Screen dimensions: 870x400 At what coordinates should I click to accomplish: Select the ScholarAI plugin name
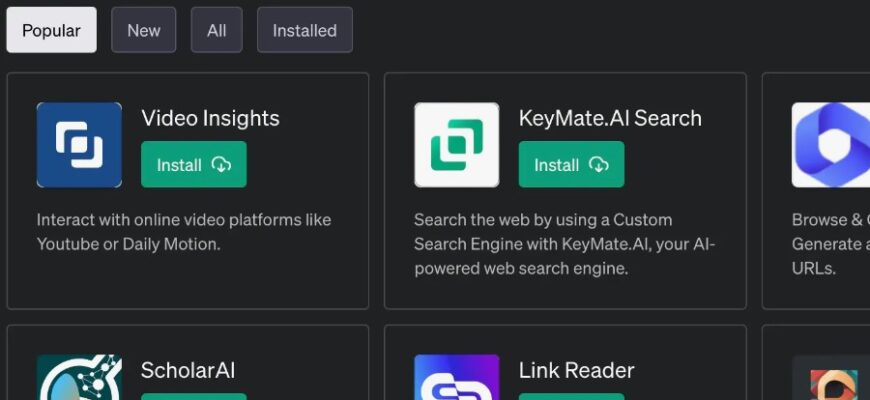tap(188, 371)
